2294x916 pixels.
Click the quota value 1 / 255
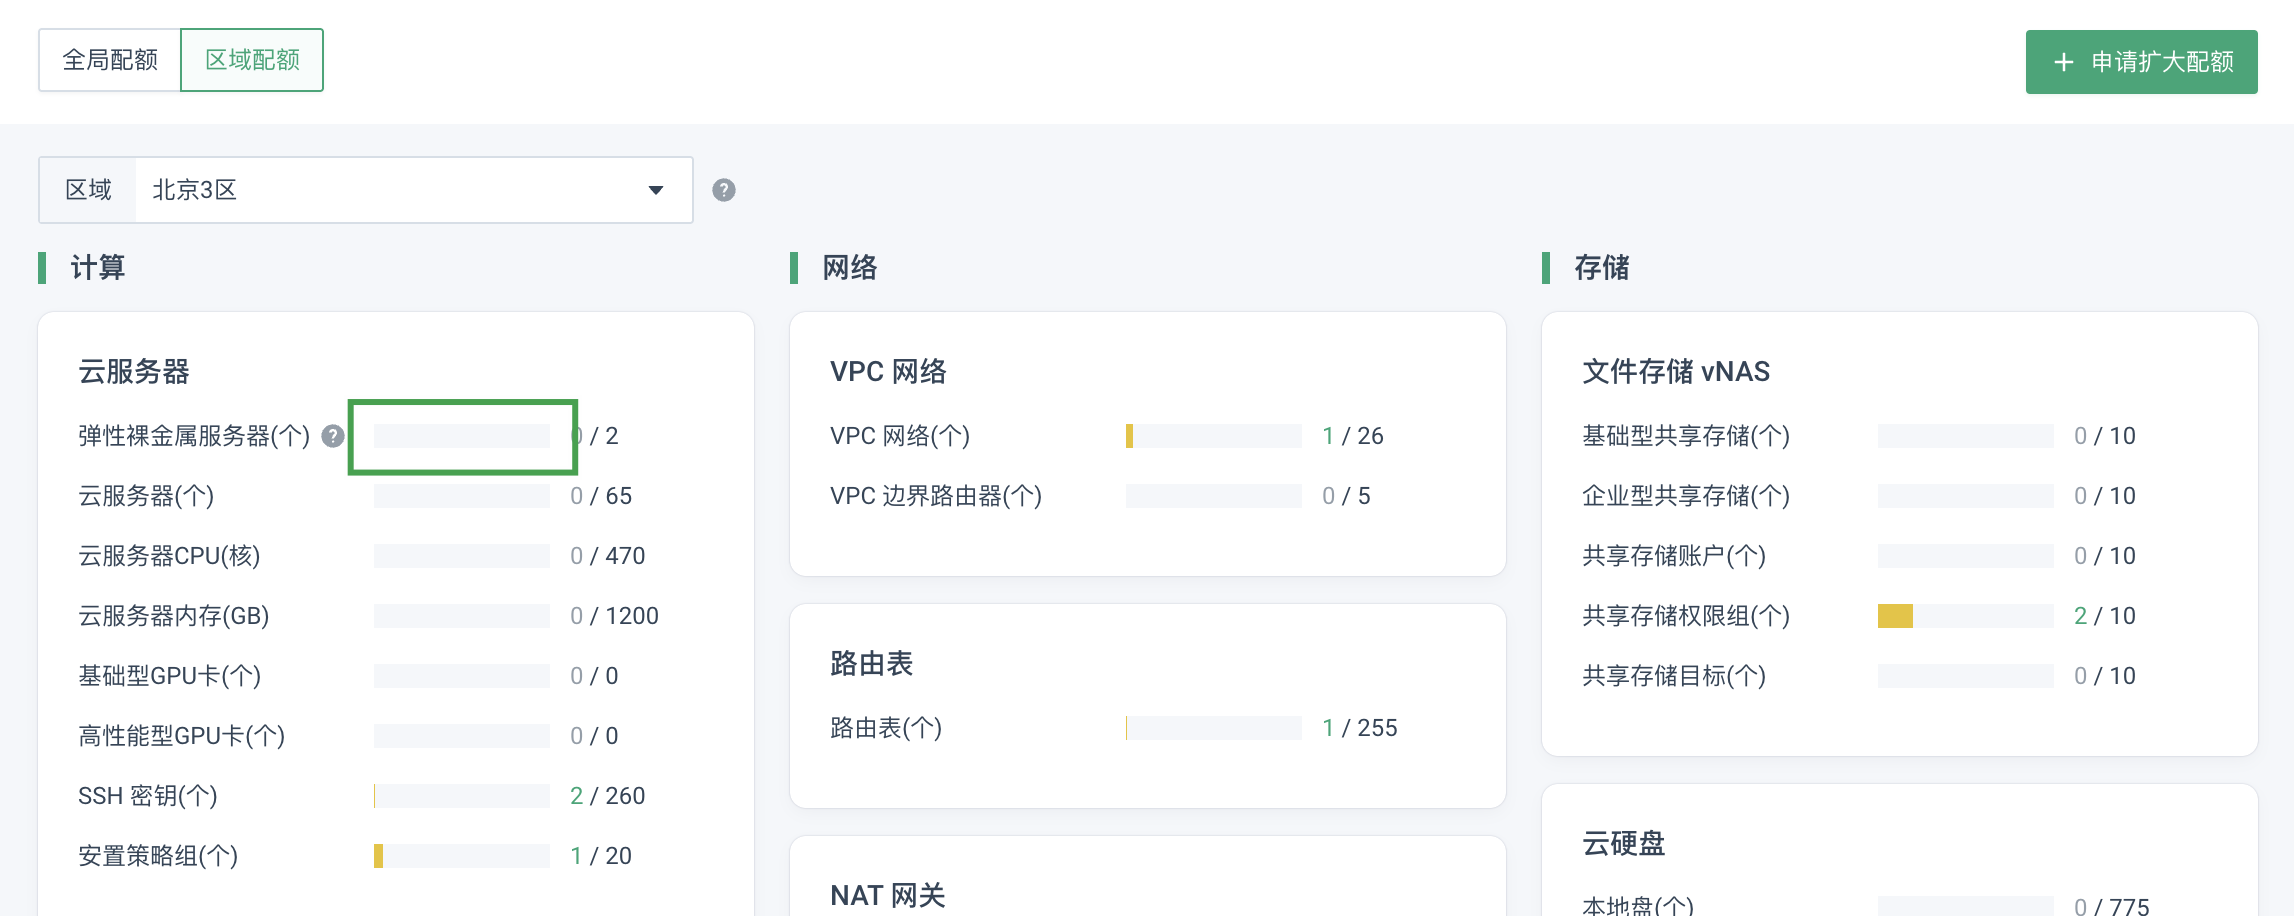coord(1360,728)
